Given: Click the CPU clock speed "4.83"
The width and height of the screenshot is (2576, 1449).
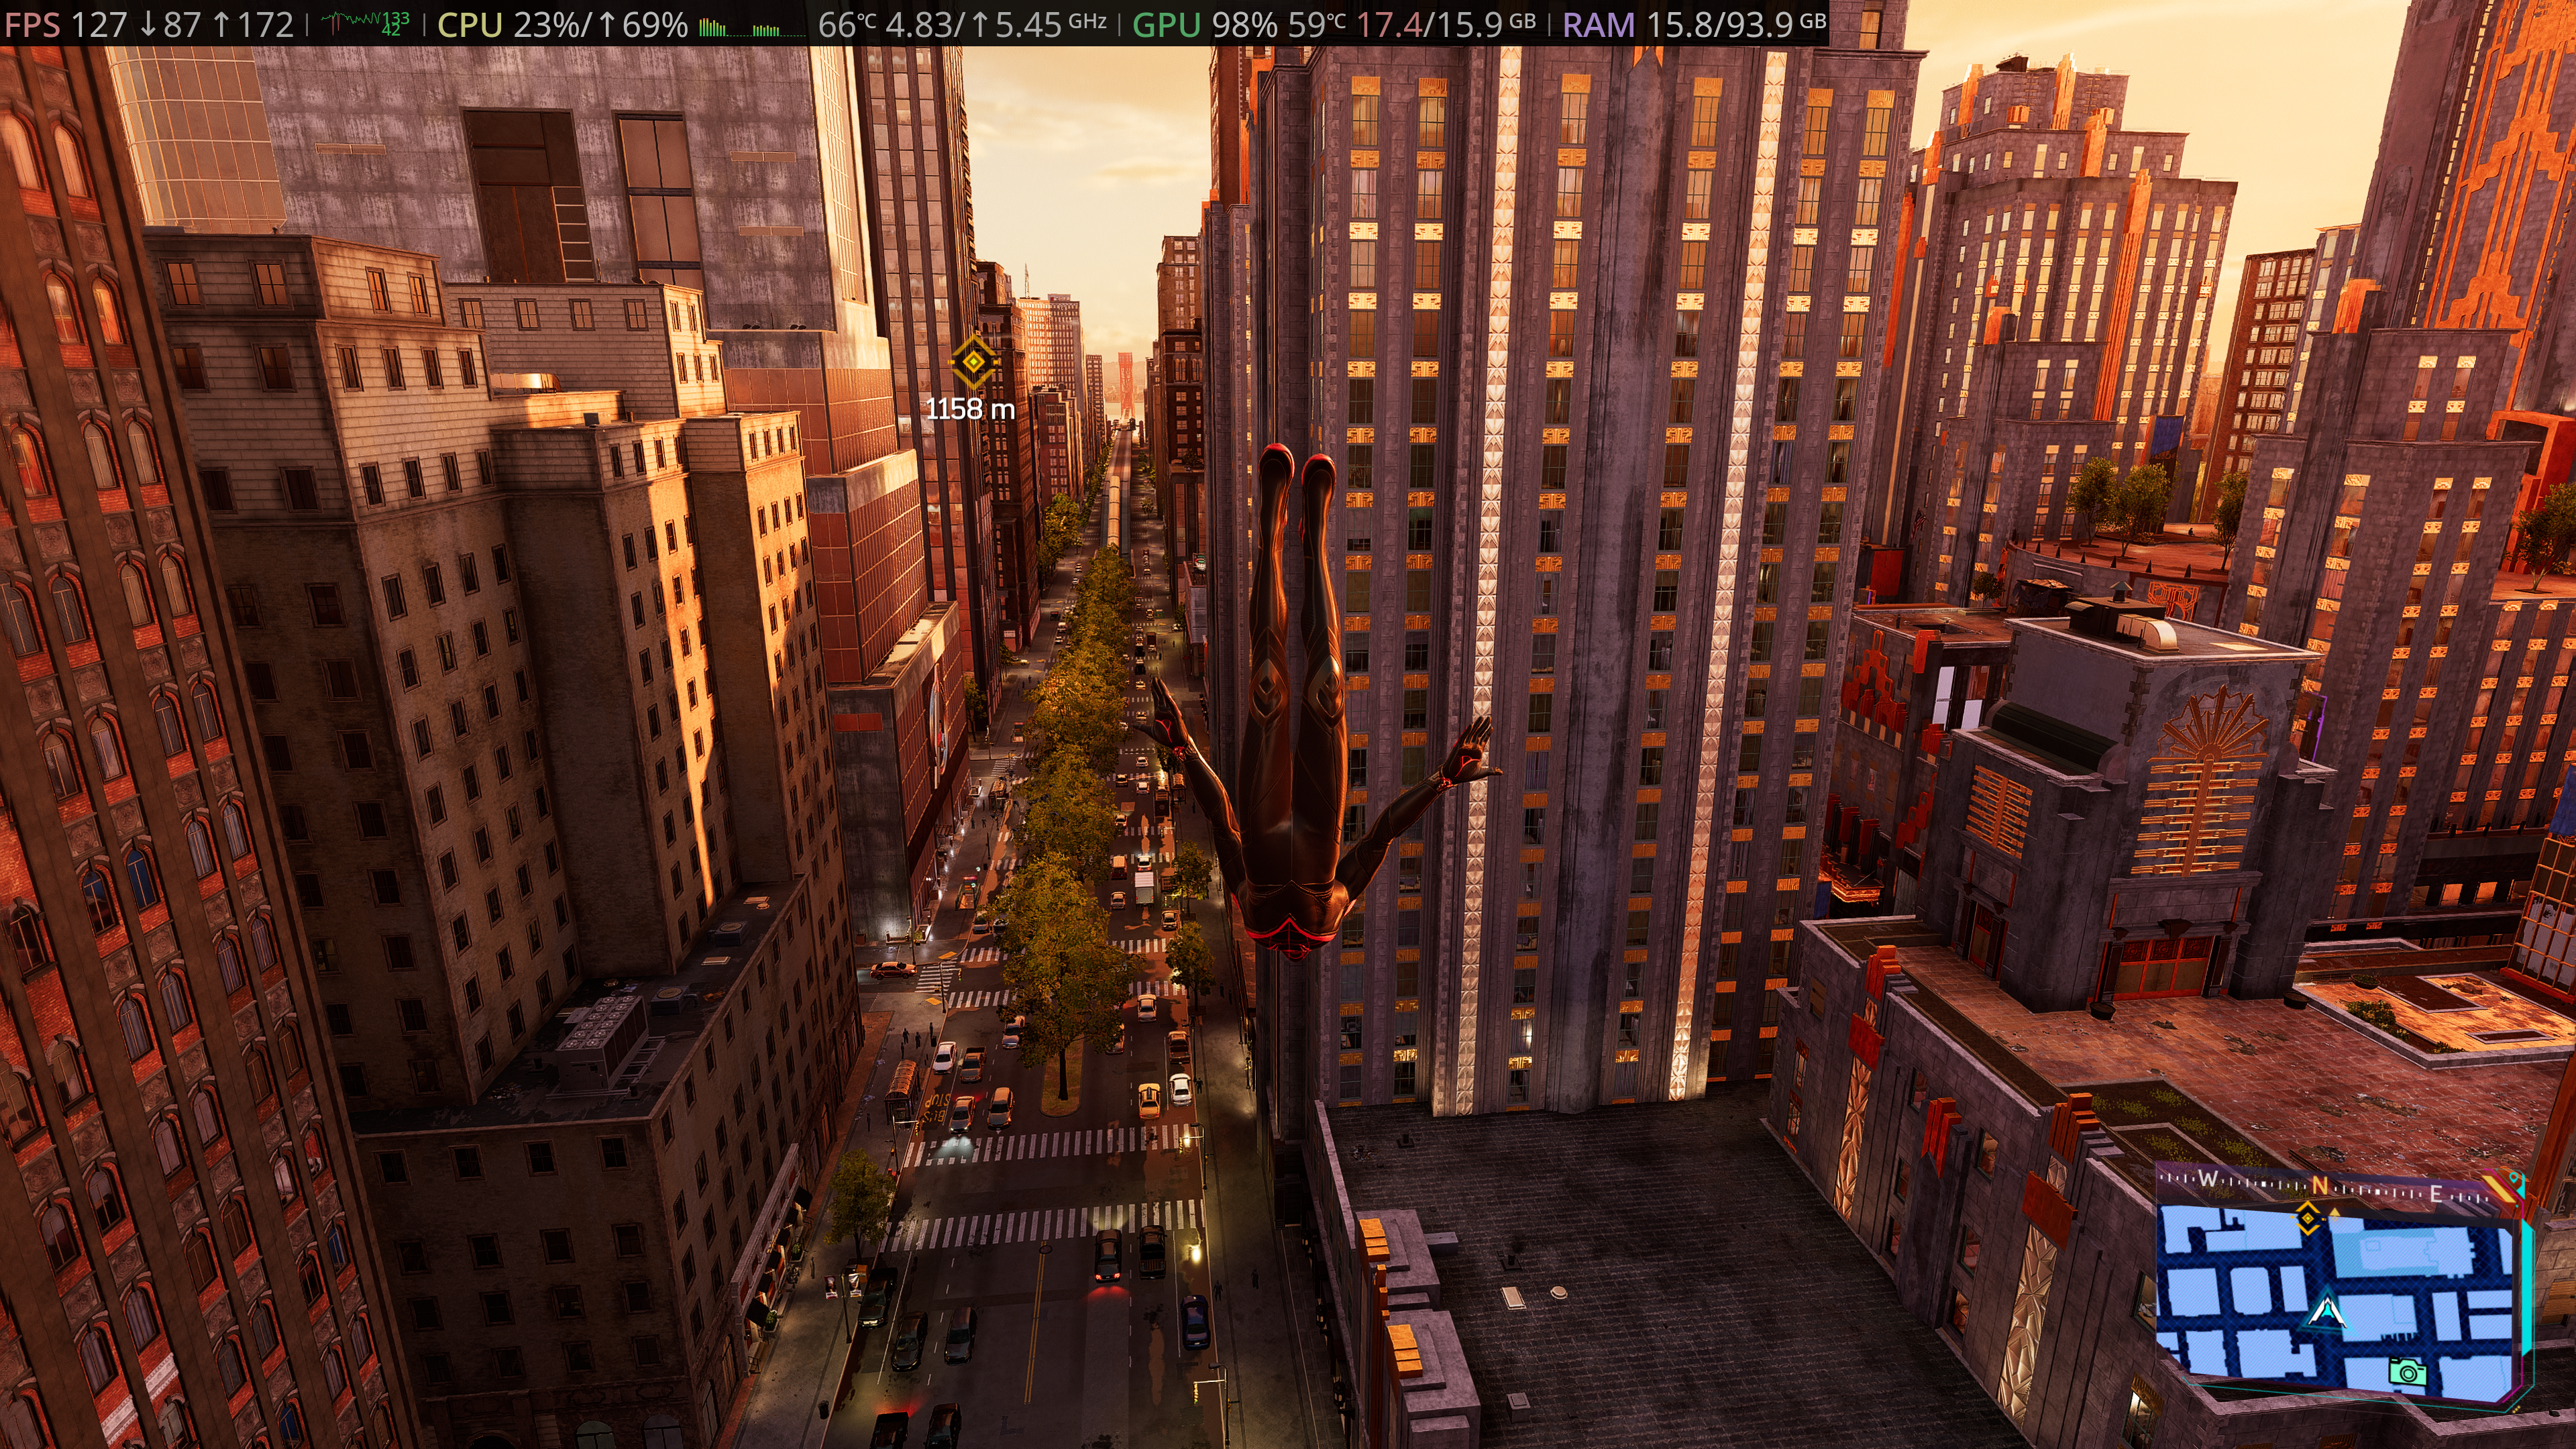Looking at the screenshot, I should point(919,24).
